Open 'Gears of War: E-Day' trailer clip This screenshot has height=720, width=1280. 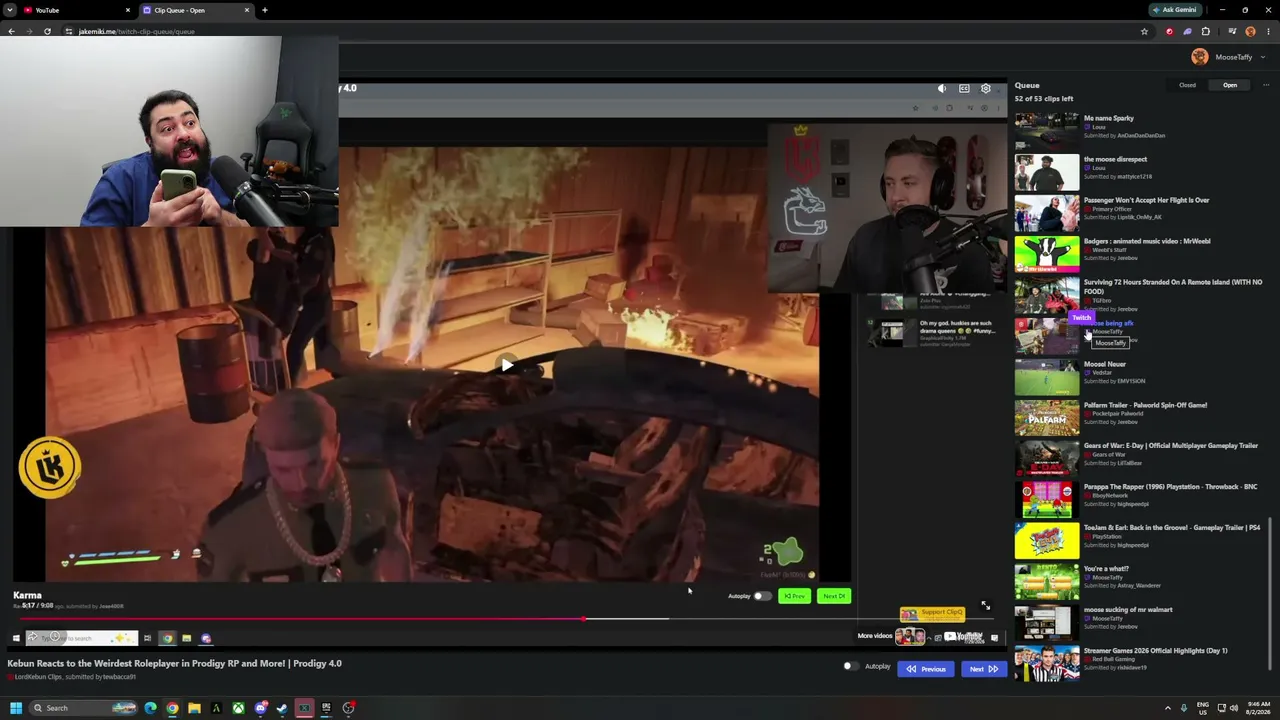[x=1140, y=458]
